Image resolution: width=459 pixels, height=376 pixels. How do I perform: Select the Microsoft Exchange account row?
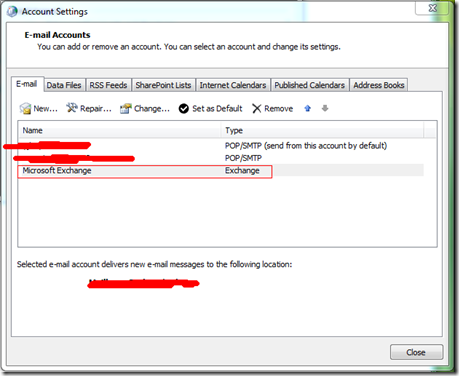tap(220, 171)
